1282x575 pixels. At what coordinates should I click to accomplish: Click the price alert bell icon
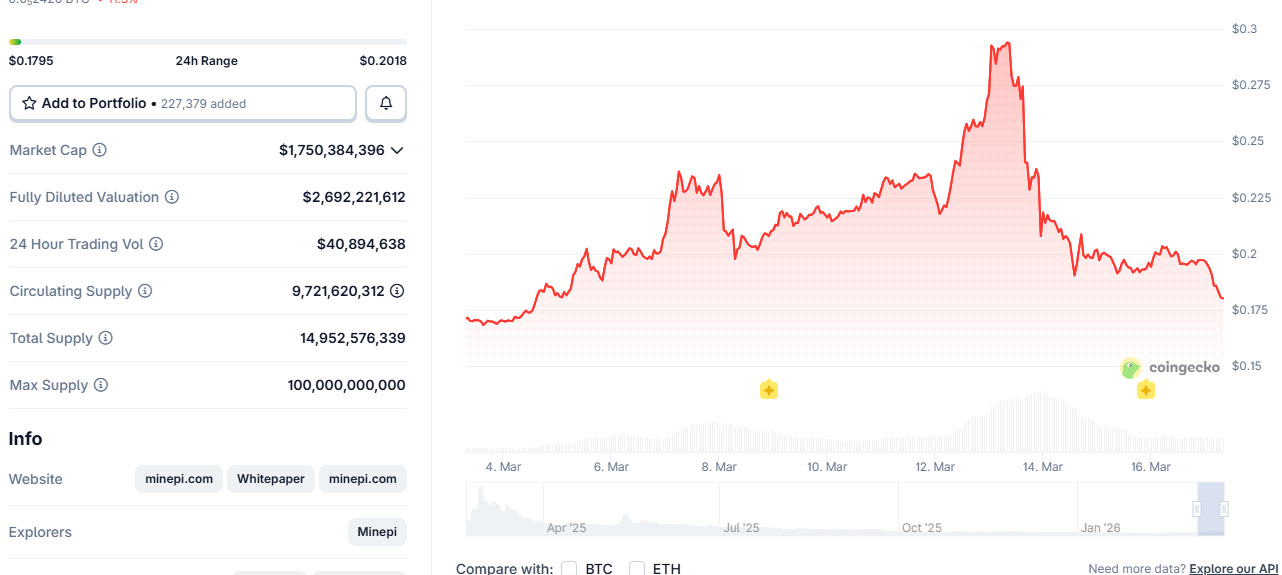386,103
